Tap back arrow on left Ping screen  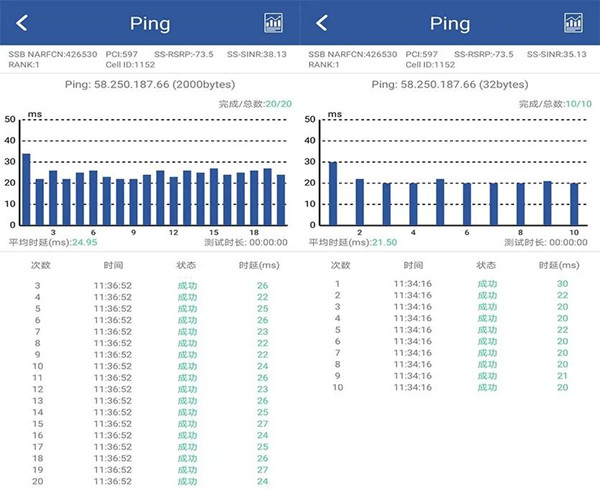(22, 23)
